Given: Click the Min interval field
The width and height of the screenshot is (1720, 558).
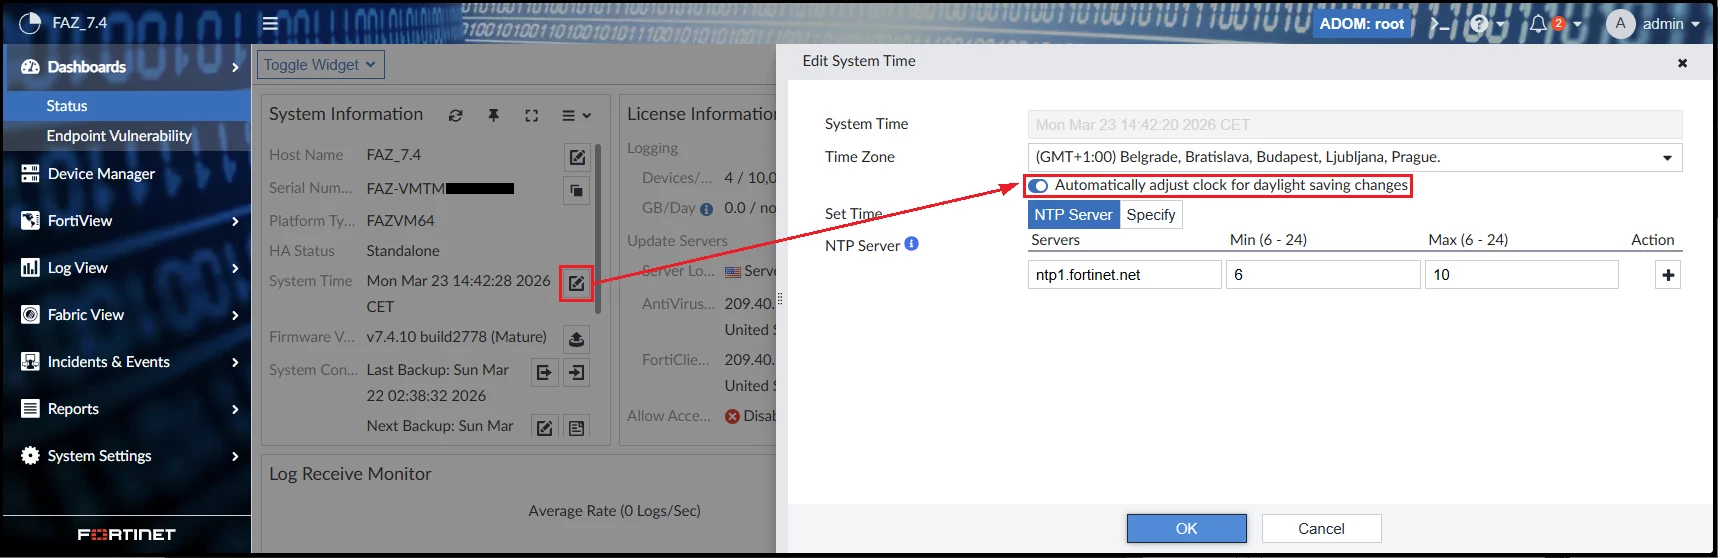Looking at the screenshot, I should pyautogui.click(x=1323, y=275).
